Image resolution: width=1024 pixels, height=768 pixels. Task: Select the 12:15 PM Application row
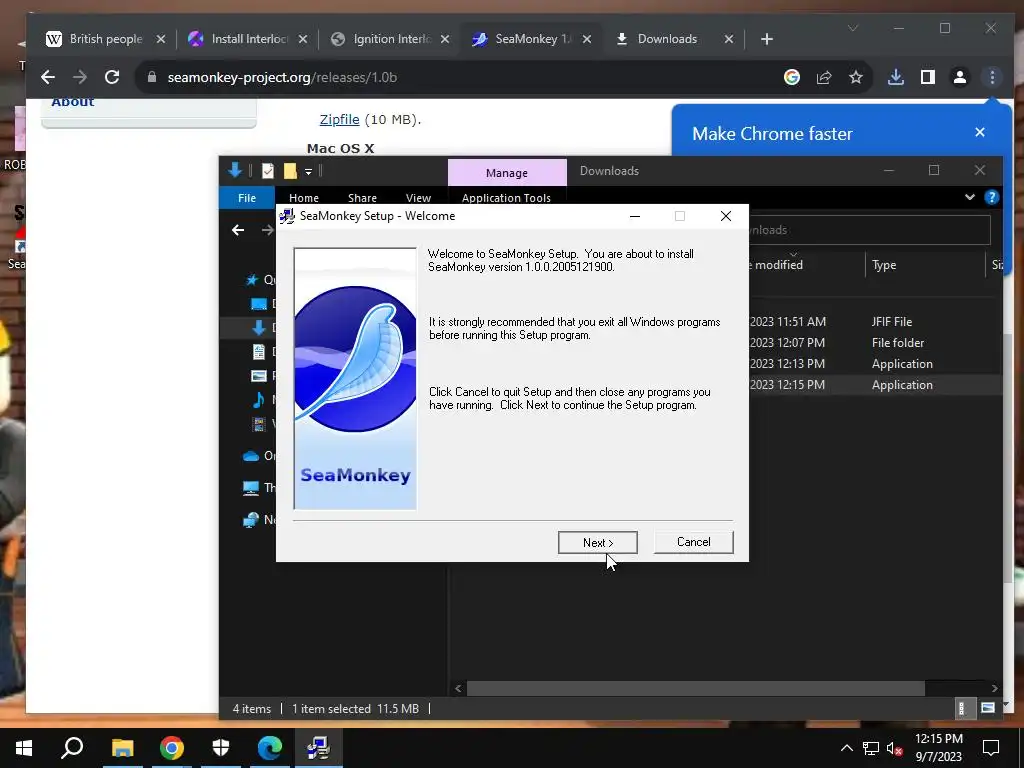coord(875,385)
